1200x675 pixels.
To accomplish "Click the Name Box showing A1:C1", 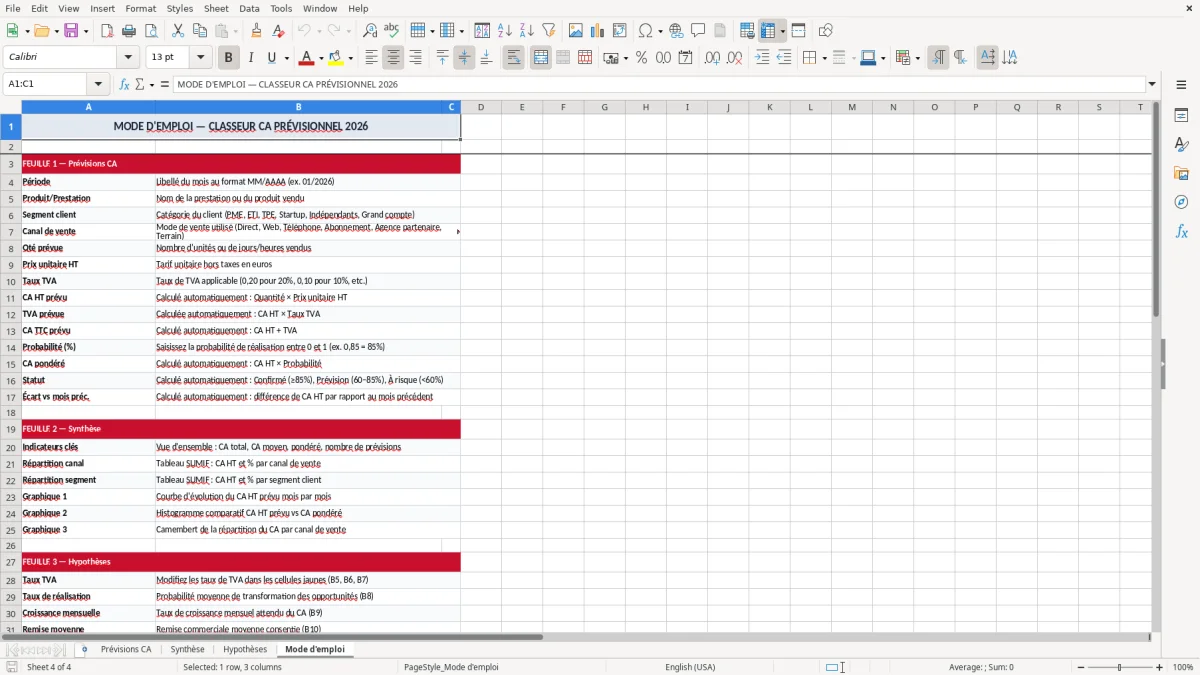I will point(46,85).
